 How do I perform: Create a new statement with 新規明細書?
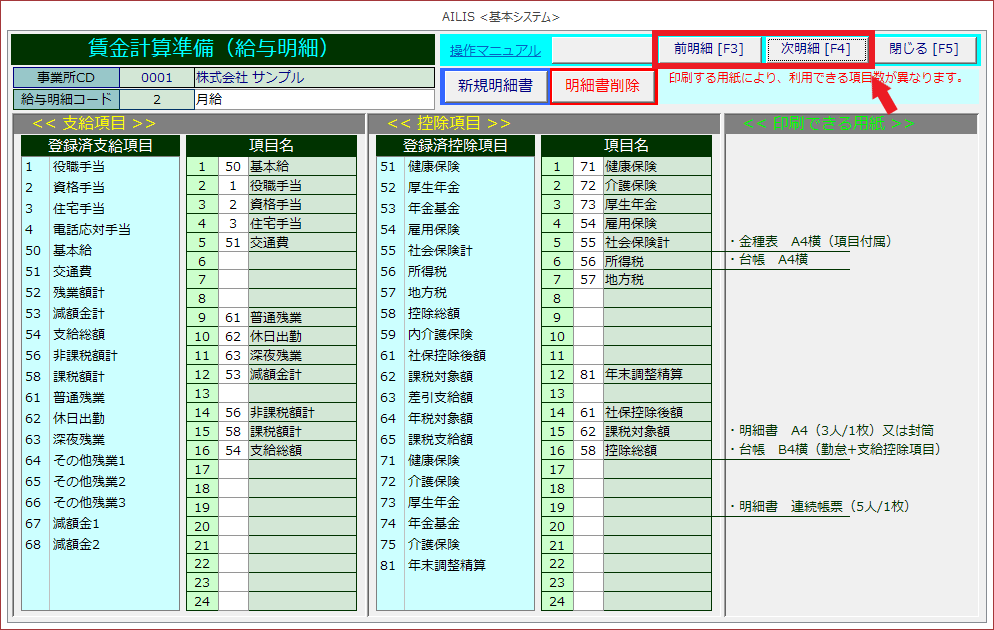pos(495,86)
